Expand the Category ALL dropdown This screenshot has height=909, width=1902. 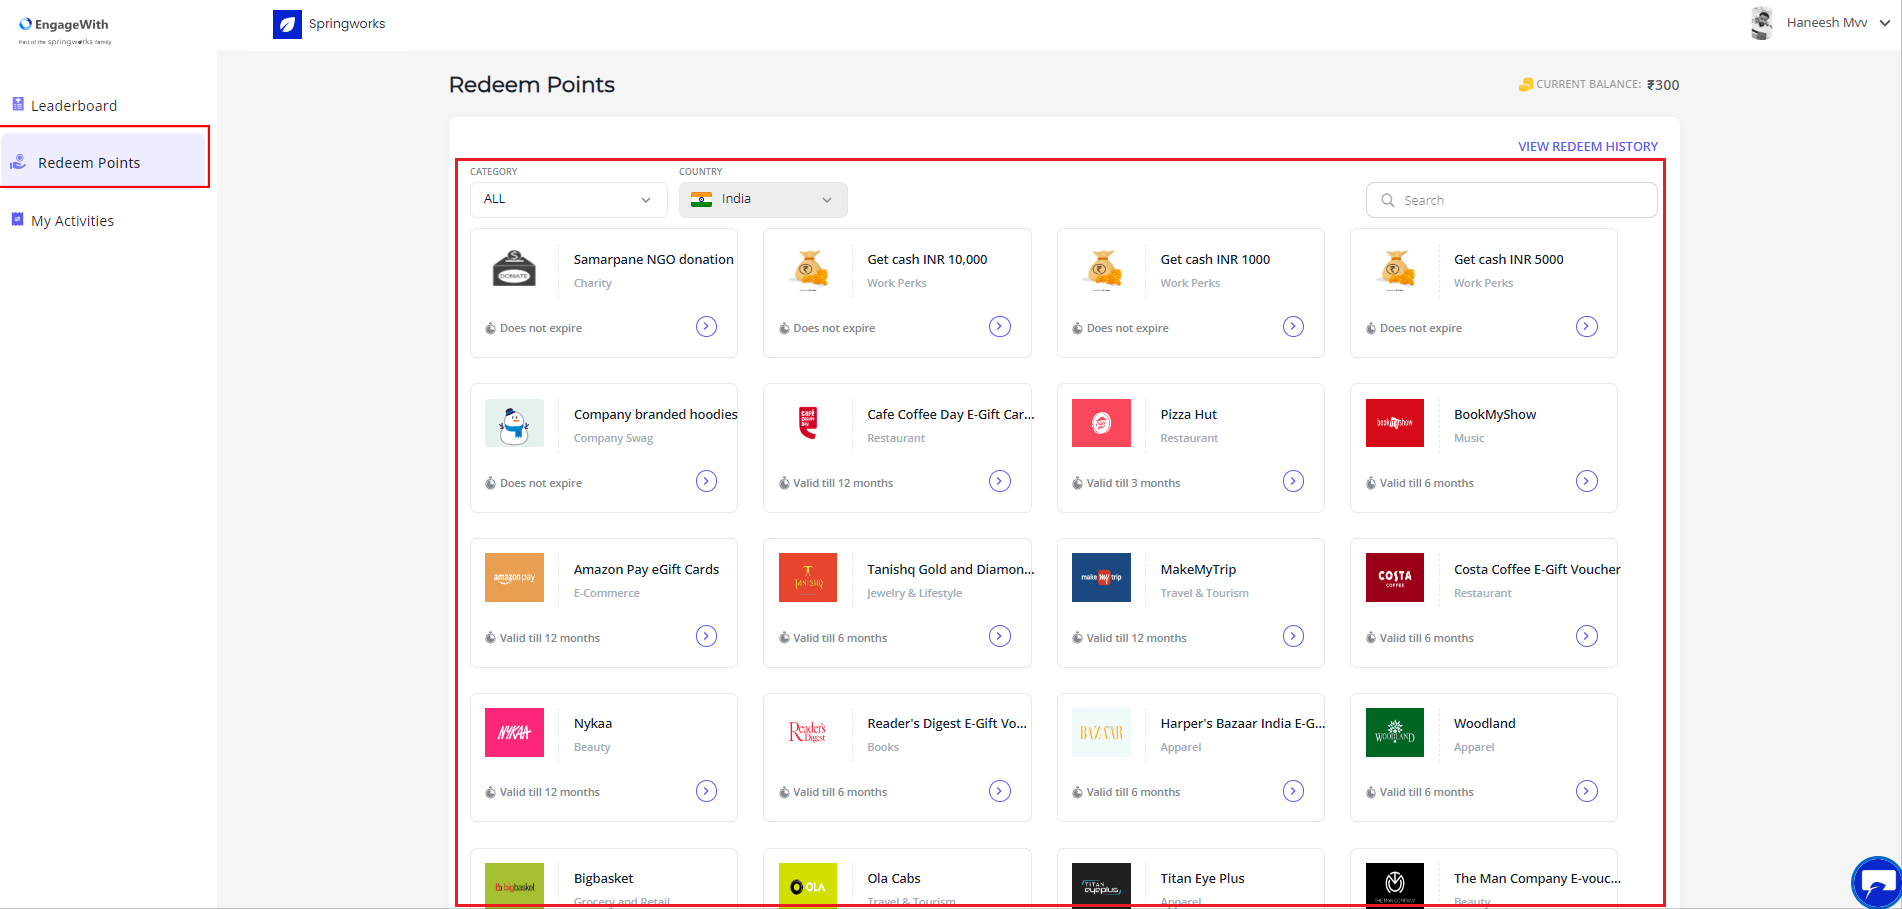click(x=568, y=199)
